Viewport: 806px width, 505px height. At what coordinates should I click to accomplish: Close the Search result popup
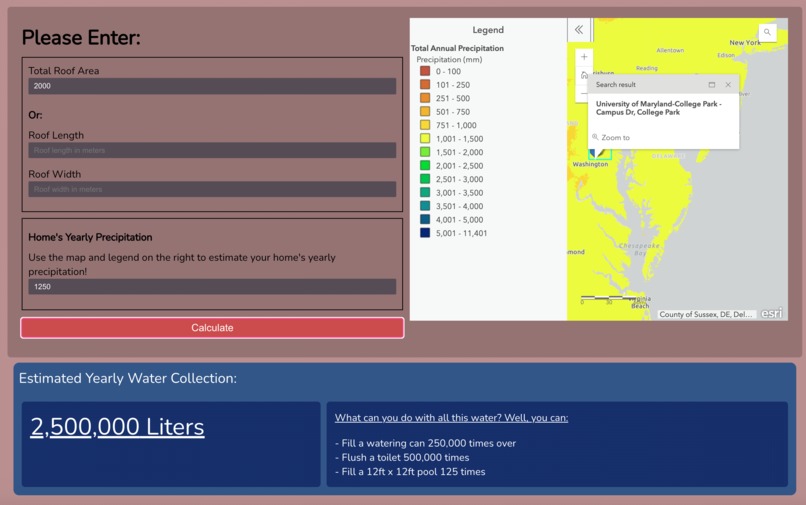(x=728, y=85)
